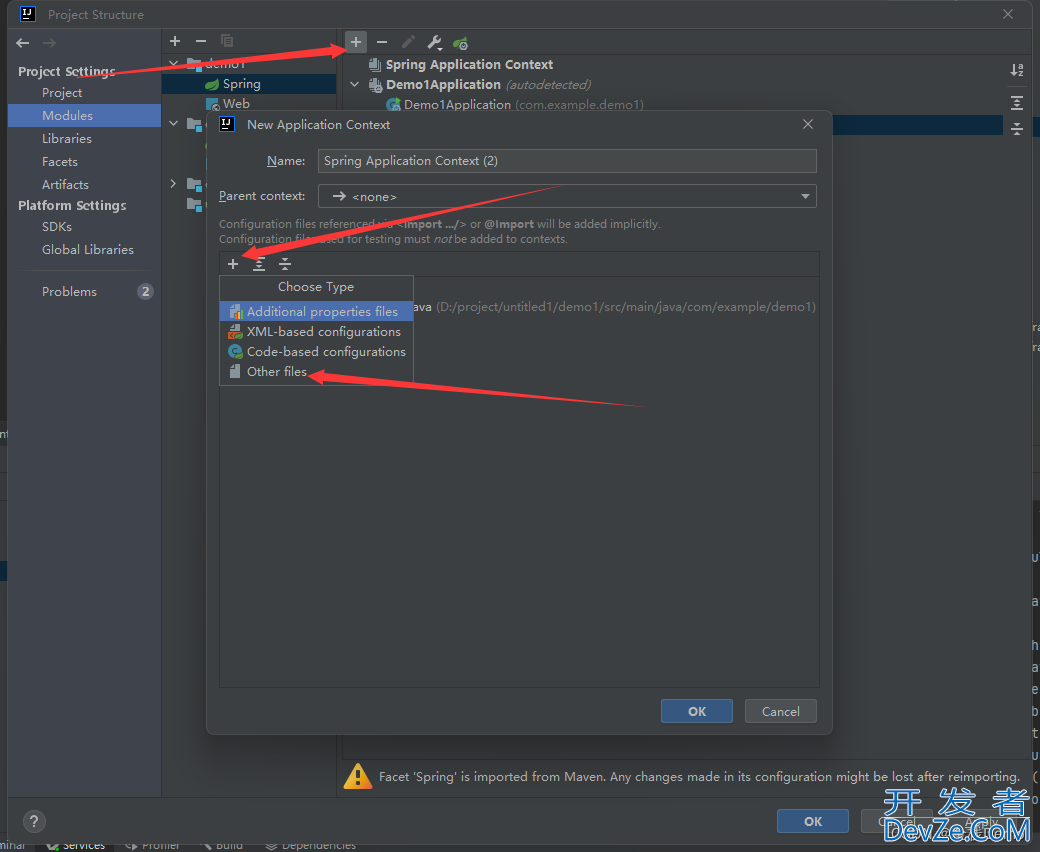Edit the selected context using the pencil icon
The width and height of the screenshot is (1040, 852).
click(409, 42)
